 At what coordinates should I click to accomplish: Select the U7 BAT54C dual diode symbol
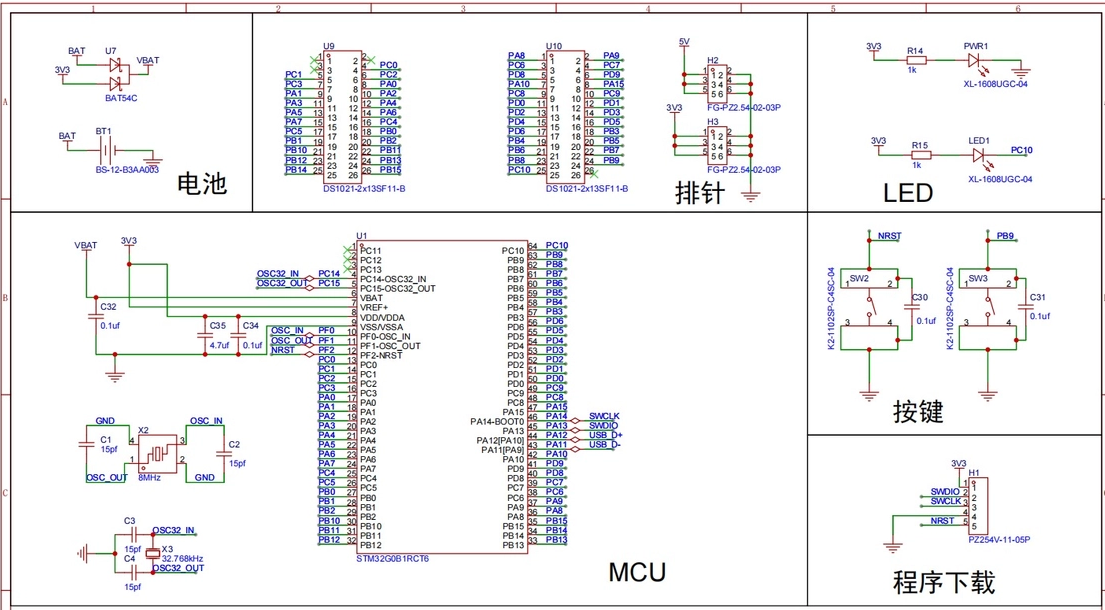pos(116,75)
